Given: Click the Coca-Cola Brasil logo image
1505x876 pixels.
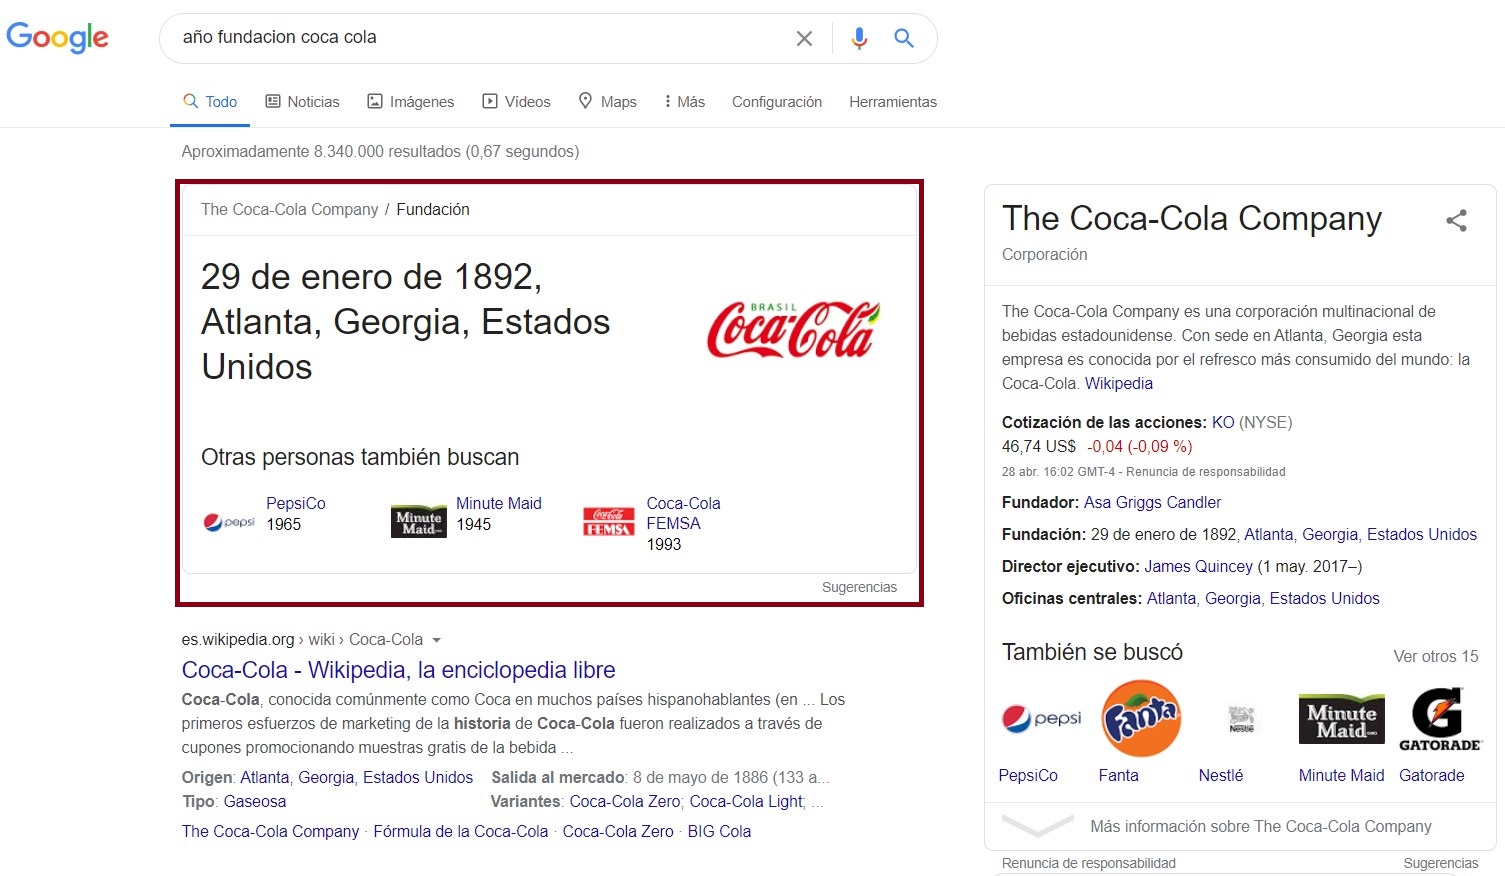Looking at the screenshot, I should (x=793, y=328).
